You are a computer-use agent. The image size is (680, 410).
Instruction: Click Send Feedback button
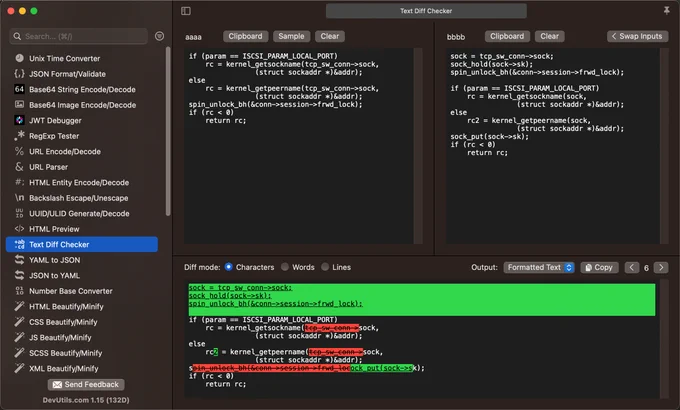tap(86, 384)
